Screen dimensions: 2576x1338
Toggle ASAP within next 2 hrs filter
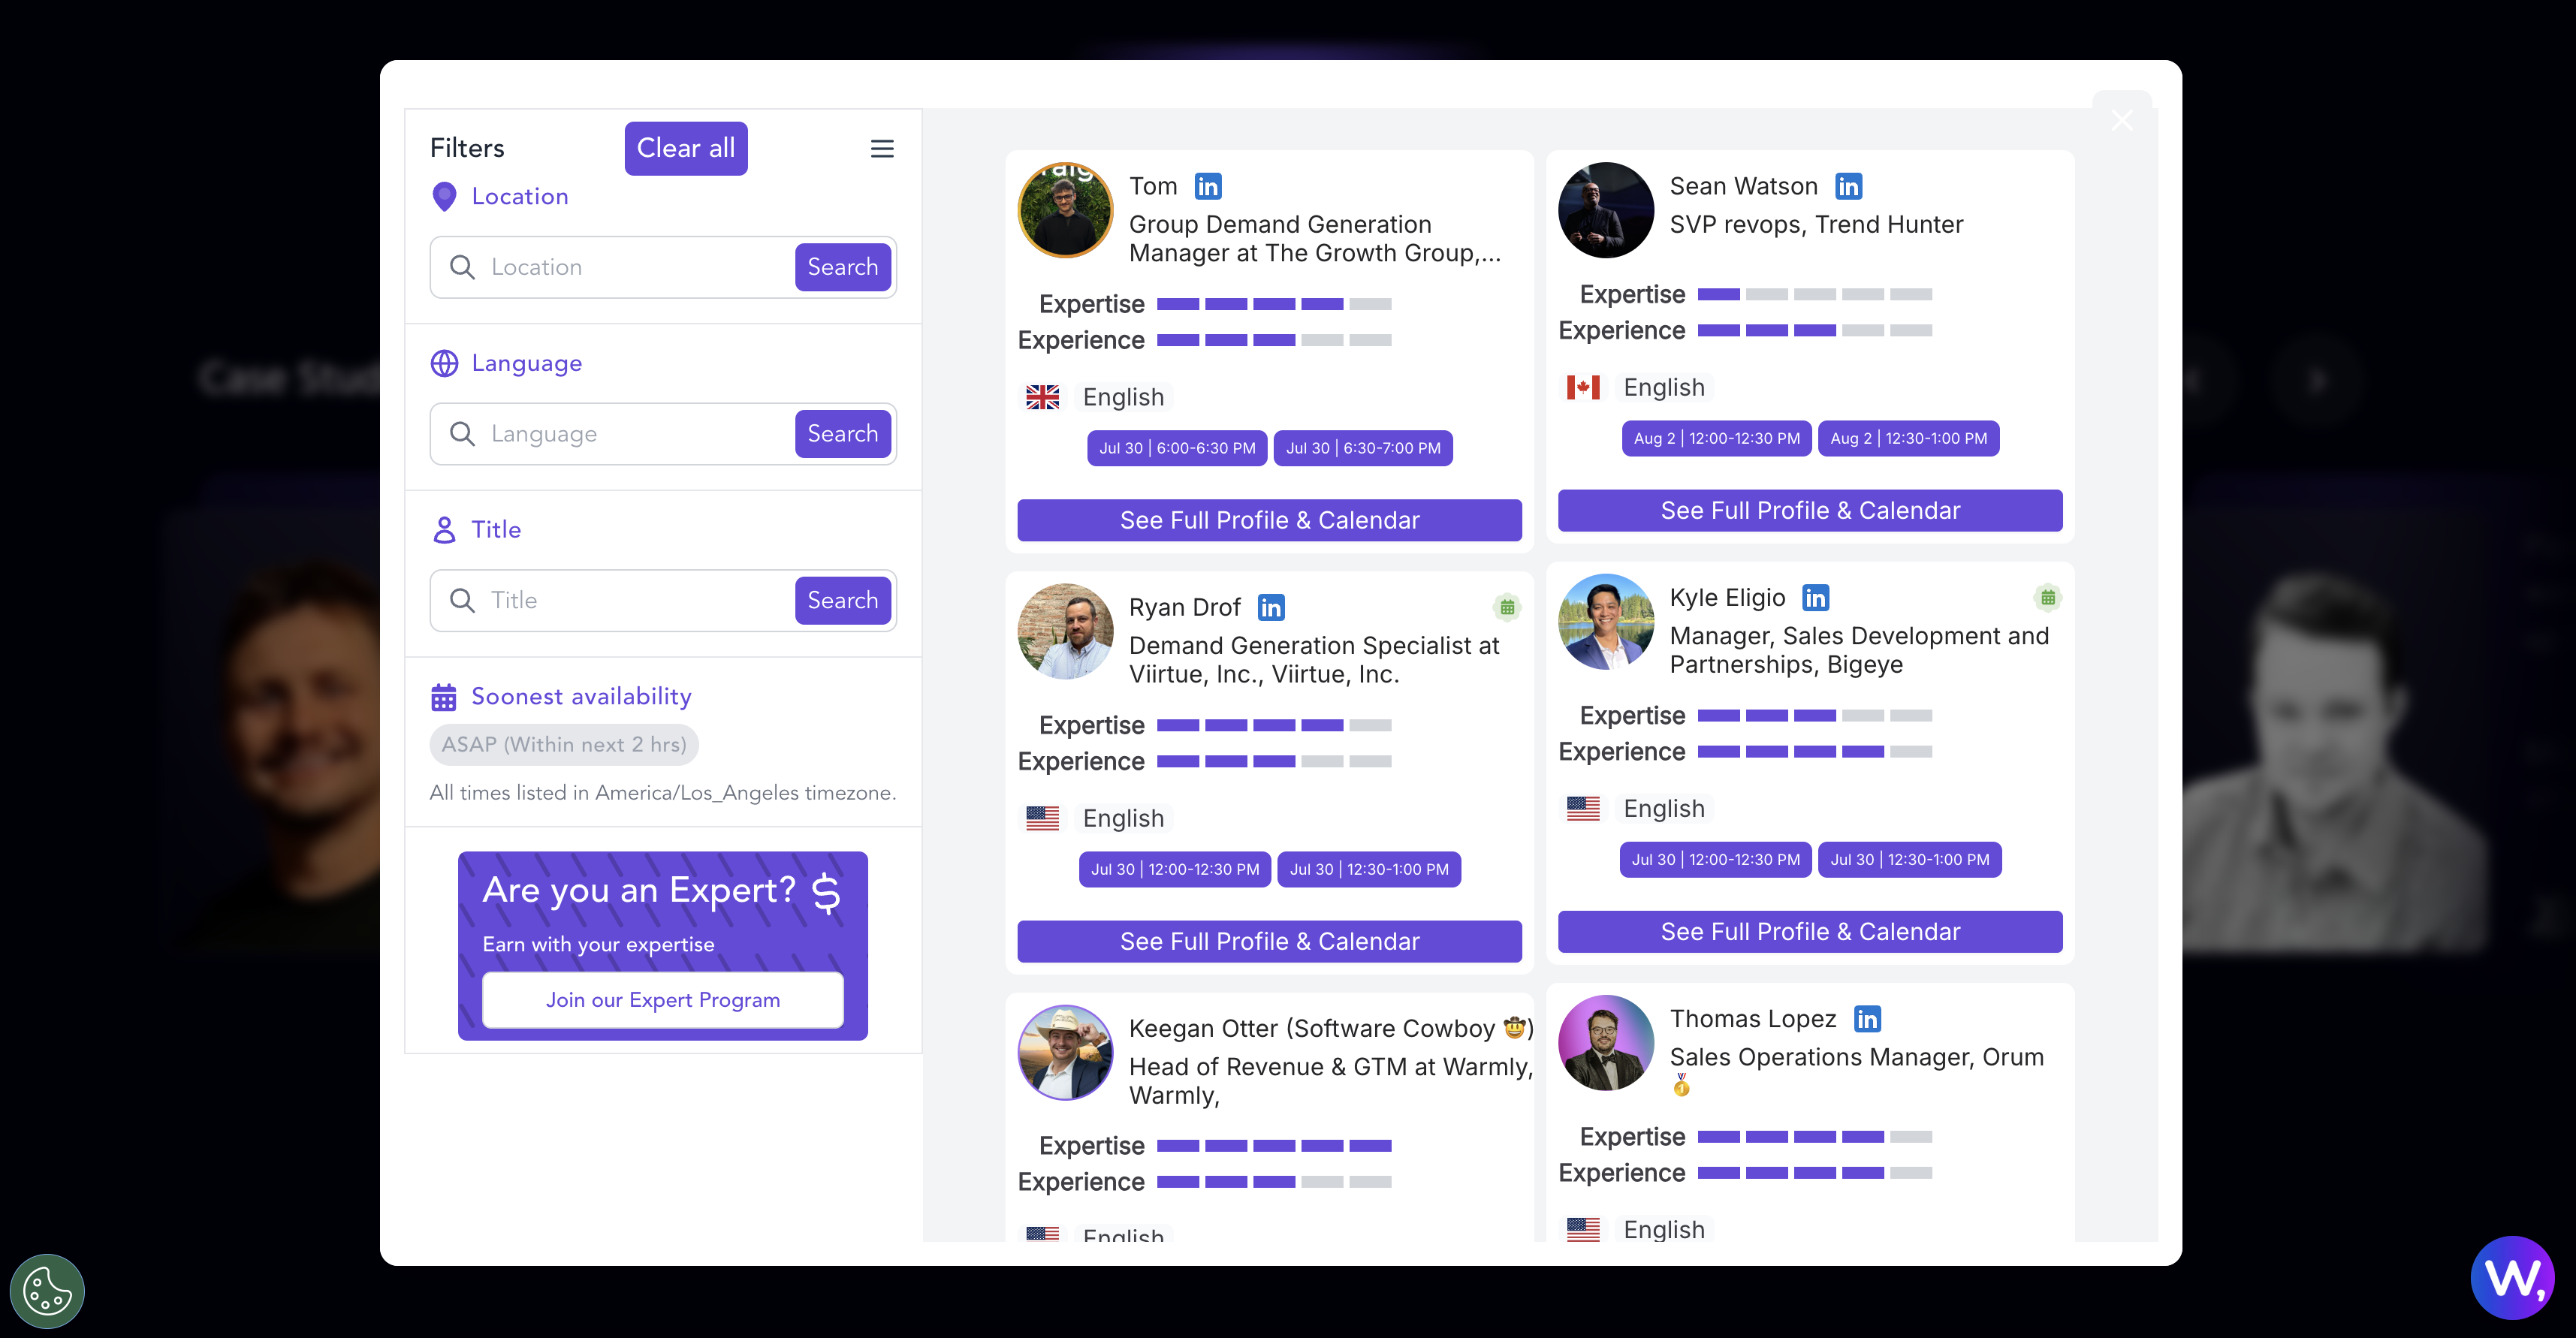[x=564, y=744]
